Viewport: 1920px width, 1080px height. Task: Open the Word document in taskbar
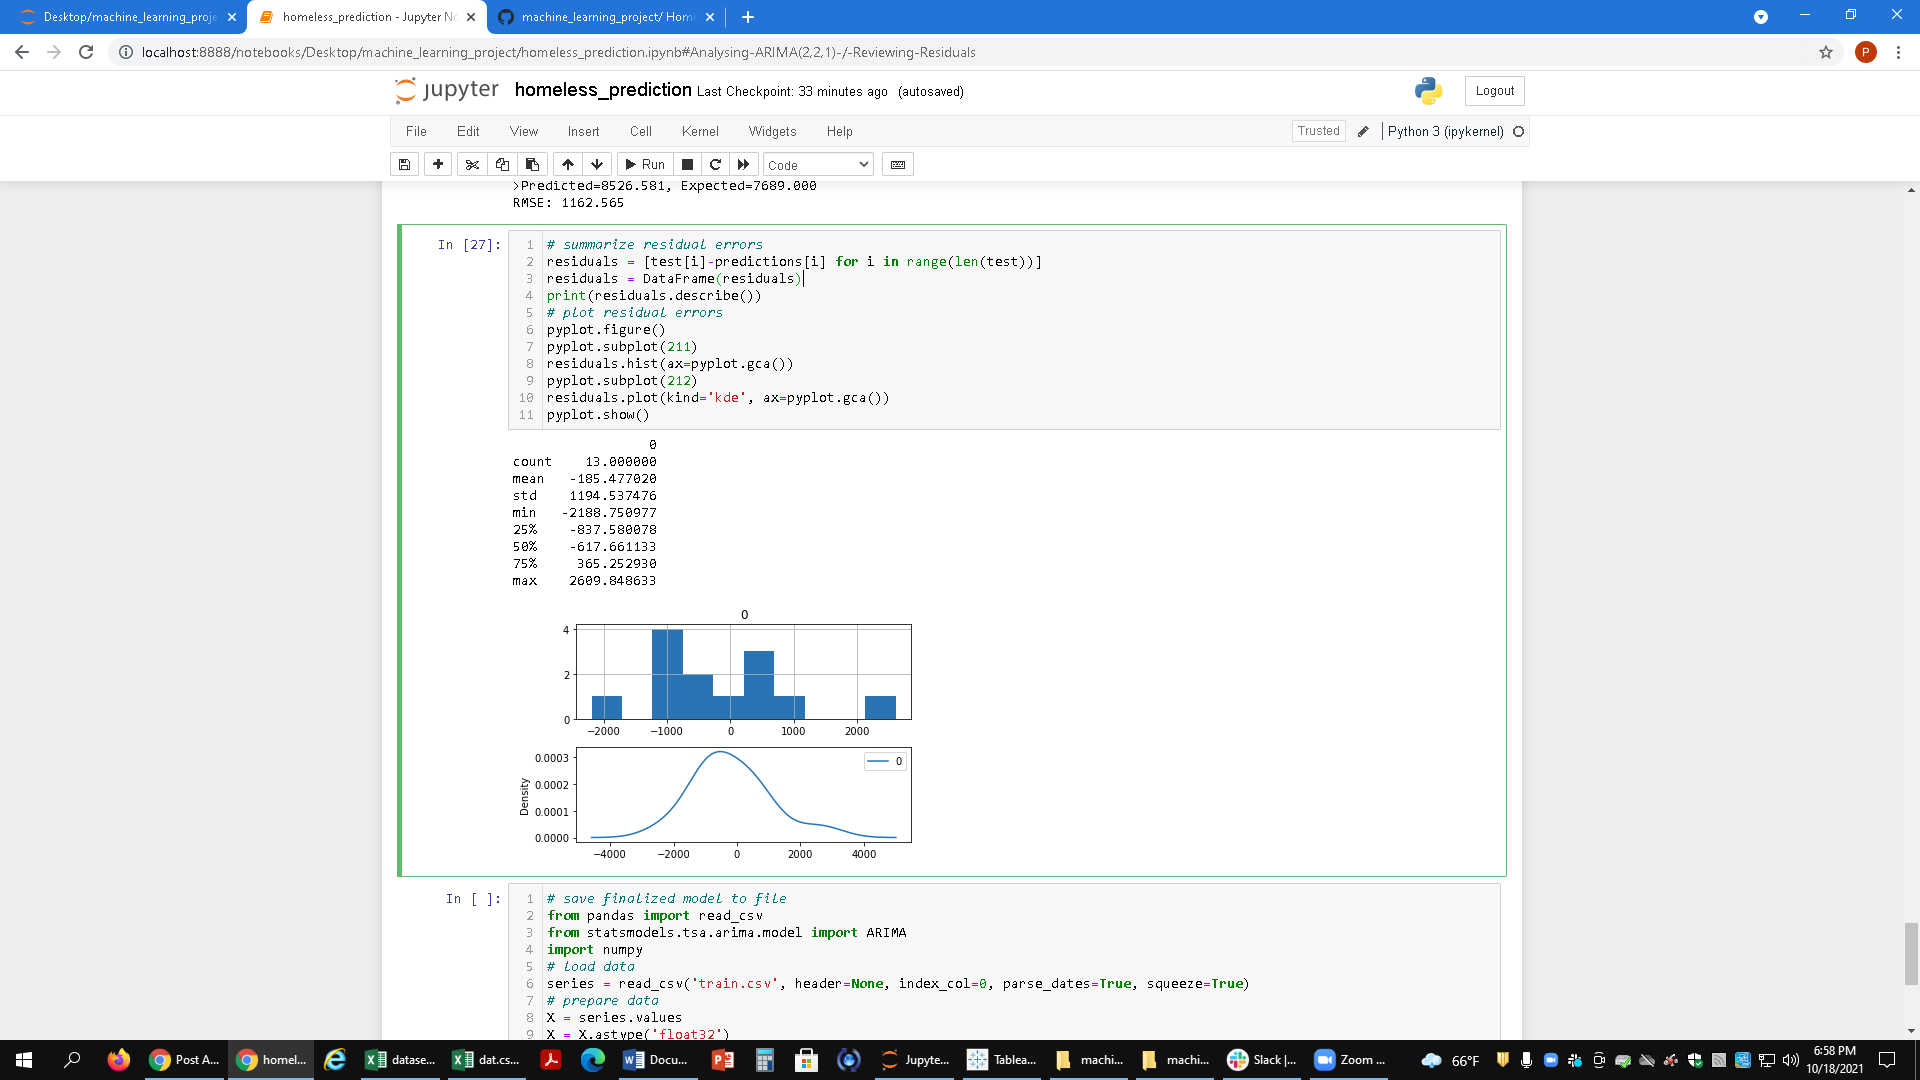coord(657,1060)
